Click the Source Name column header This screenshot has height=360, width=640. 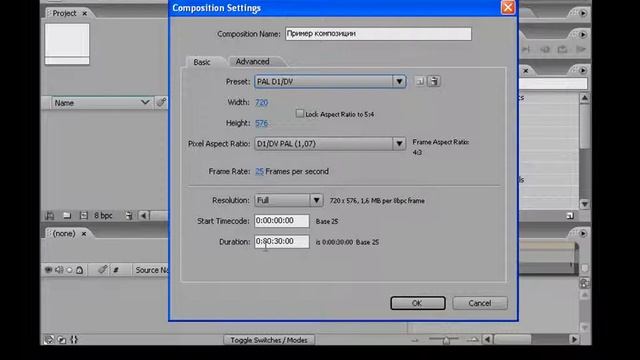[x=151, y=270]
